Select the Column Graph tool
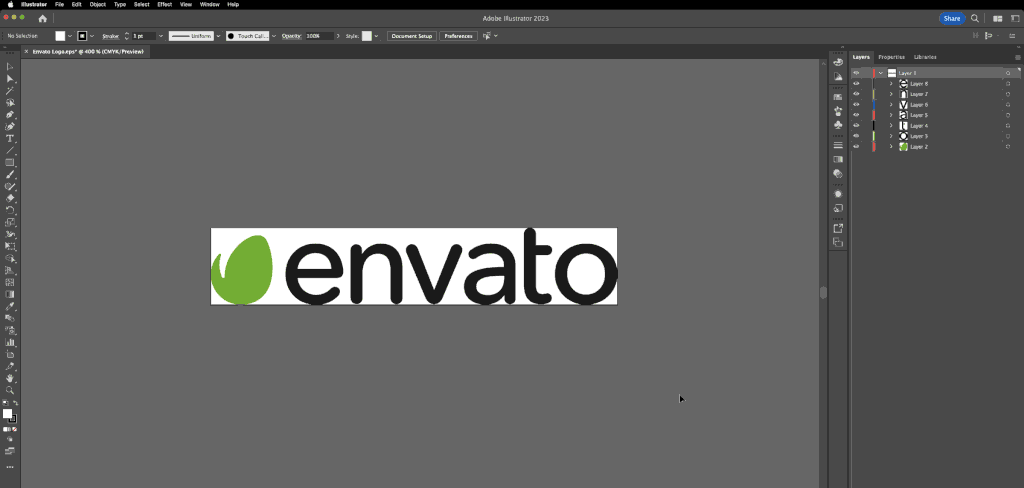Screen dimensions: 1024x488 tap(10, 342)
